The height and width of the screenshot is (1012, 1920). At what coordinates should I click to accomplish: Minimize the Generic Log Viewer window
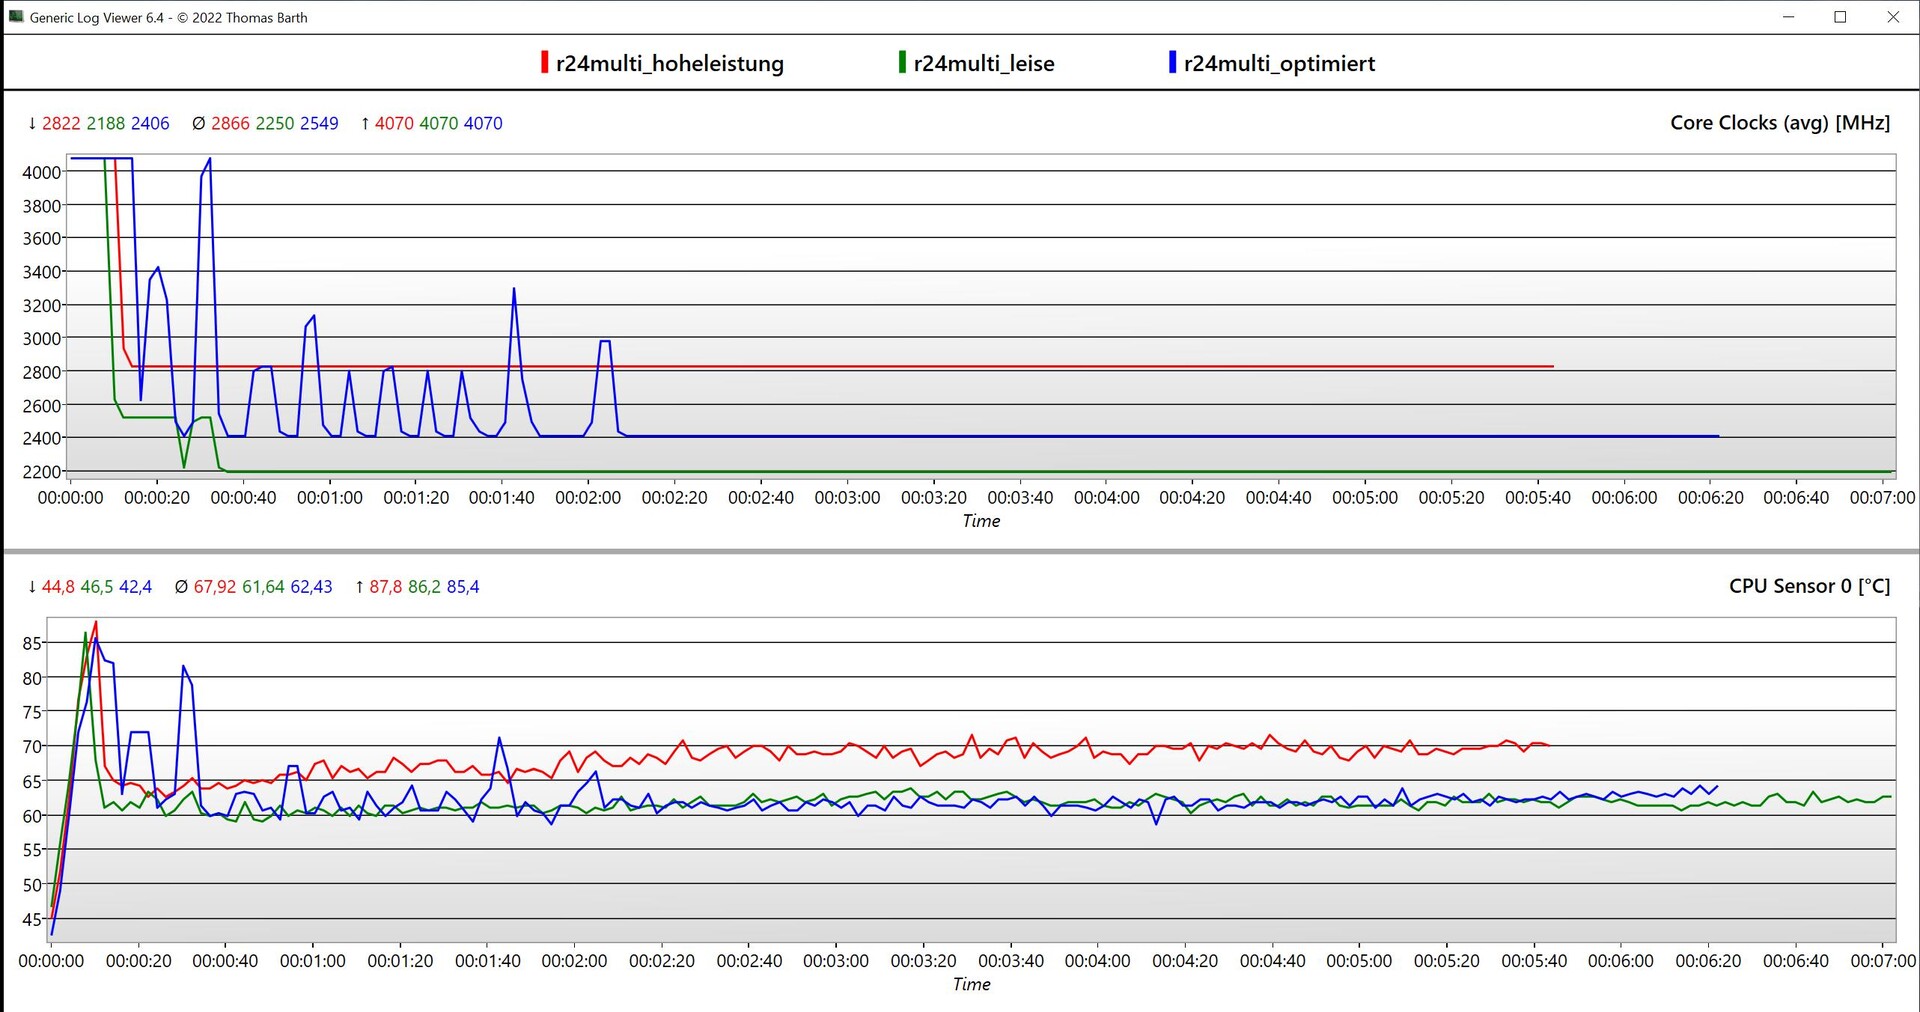click(x=1789, y=17)
